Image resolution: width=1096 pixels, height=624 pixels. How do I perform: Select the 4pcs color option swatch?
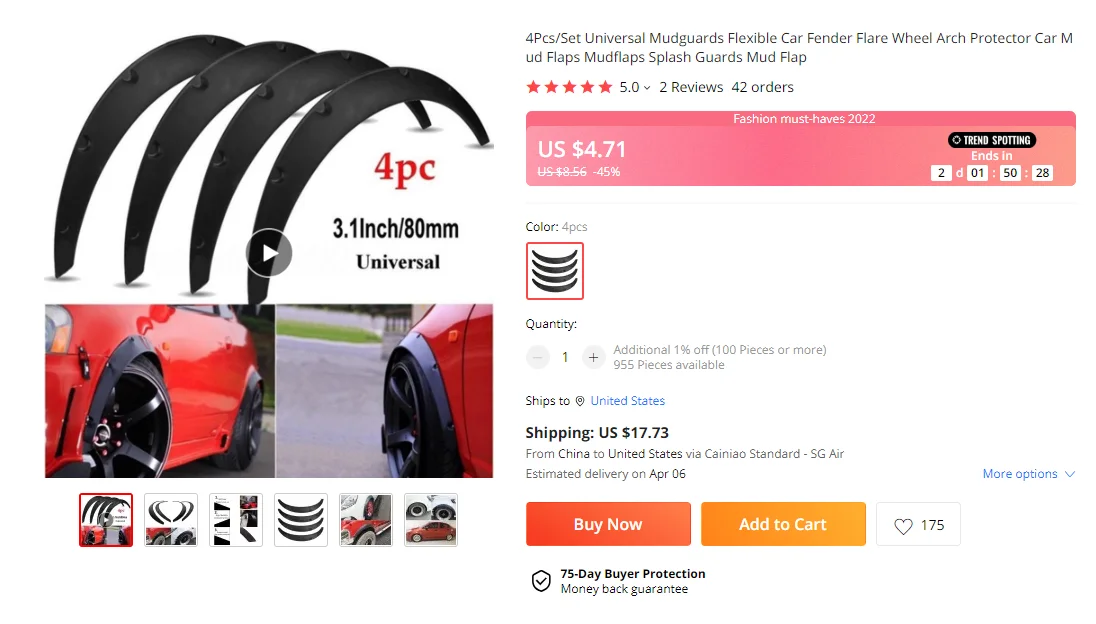click(554, 271)
